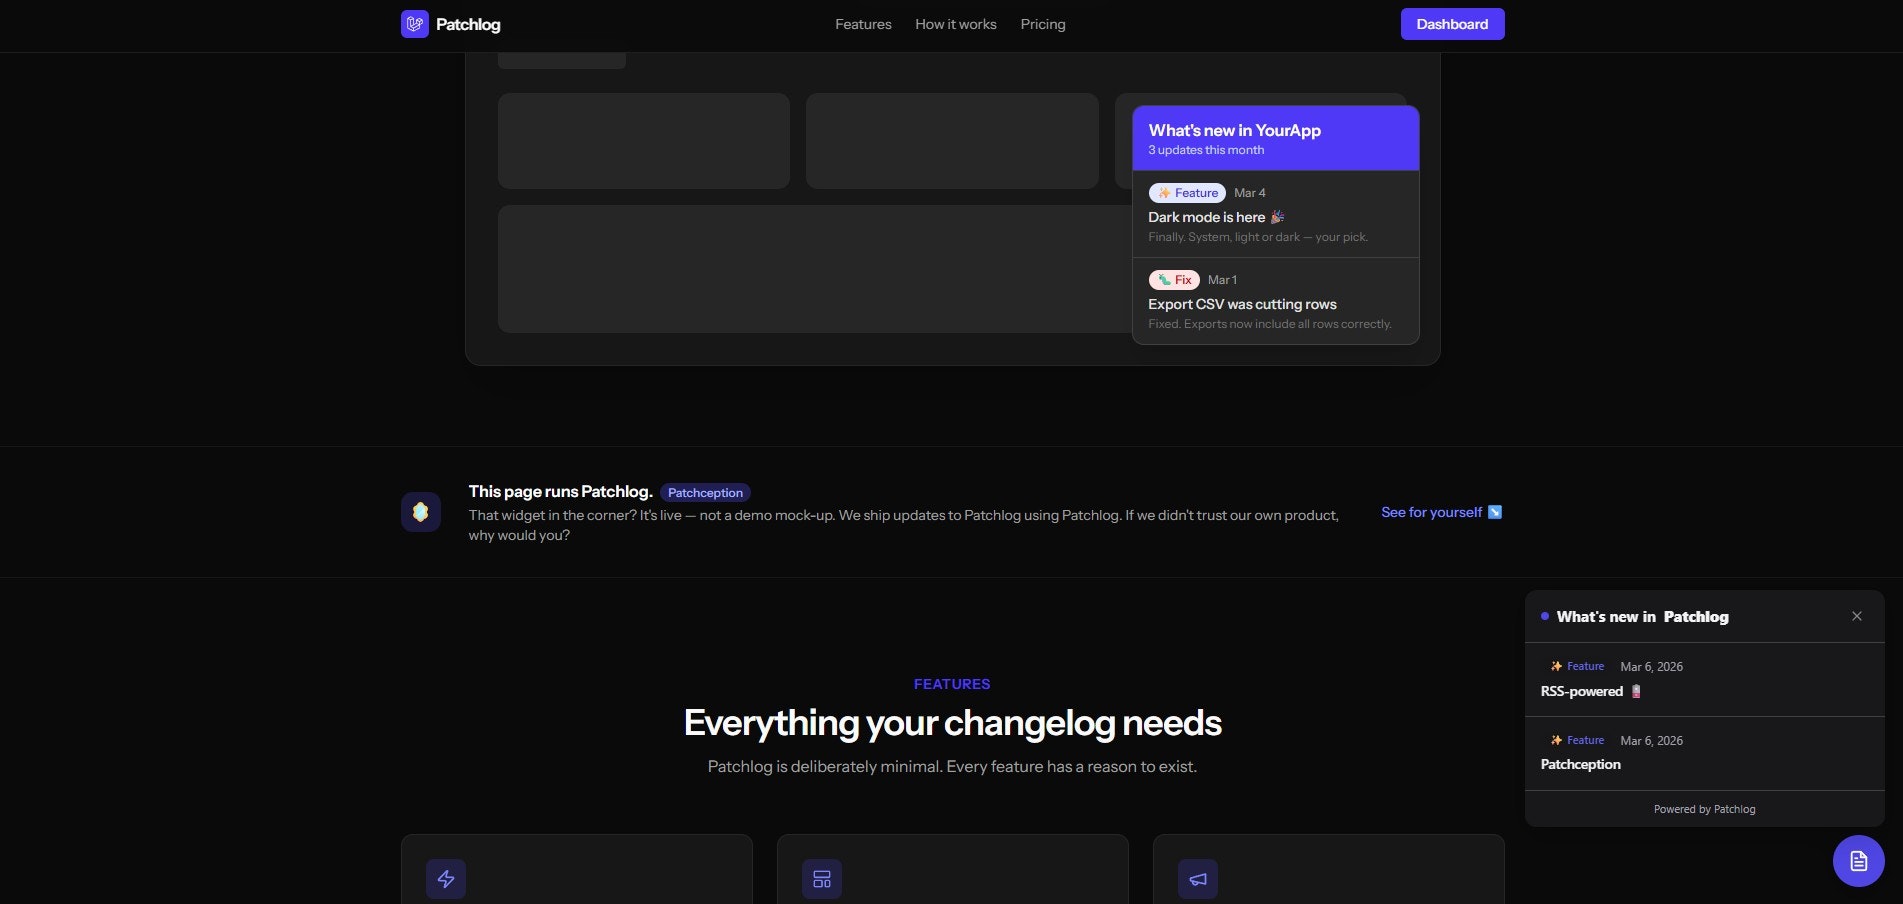
Task: Click the megaphone feature icon
Action: click(x=1197, y=878)
